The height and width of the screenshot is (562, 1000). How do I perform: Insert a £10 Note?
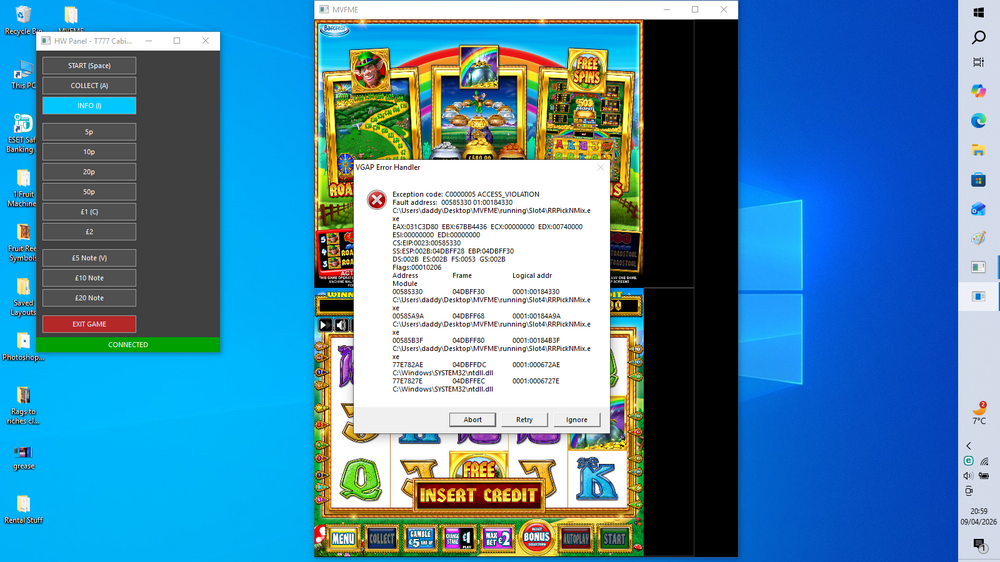(89, 277)
